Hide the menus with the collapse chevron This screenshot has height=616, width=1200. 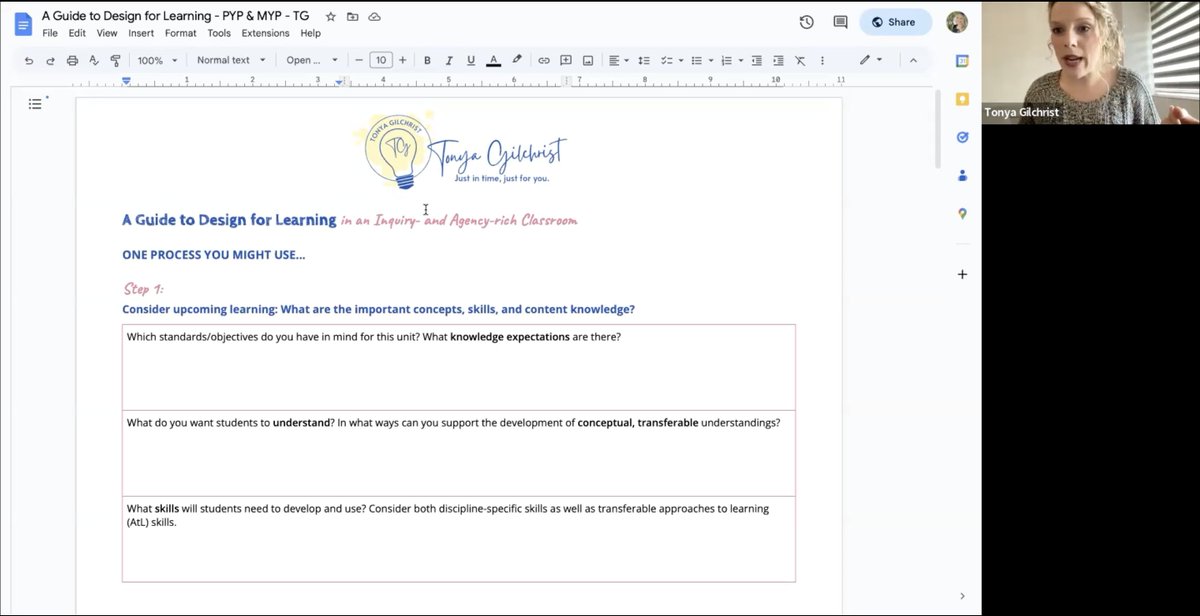[913, 60]
